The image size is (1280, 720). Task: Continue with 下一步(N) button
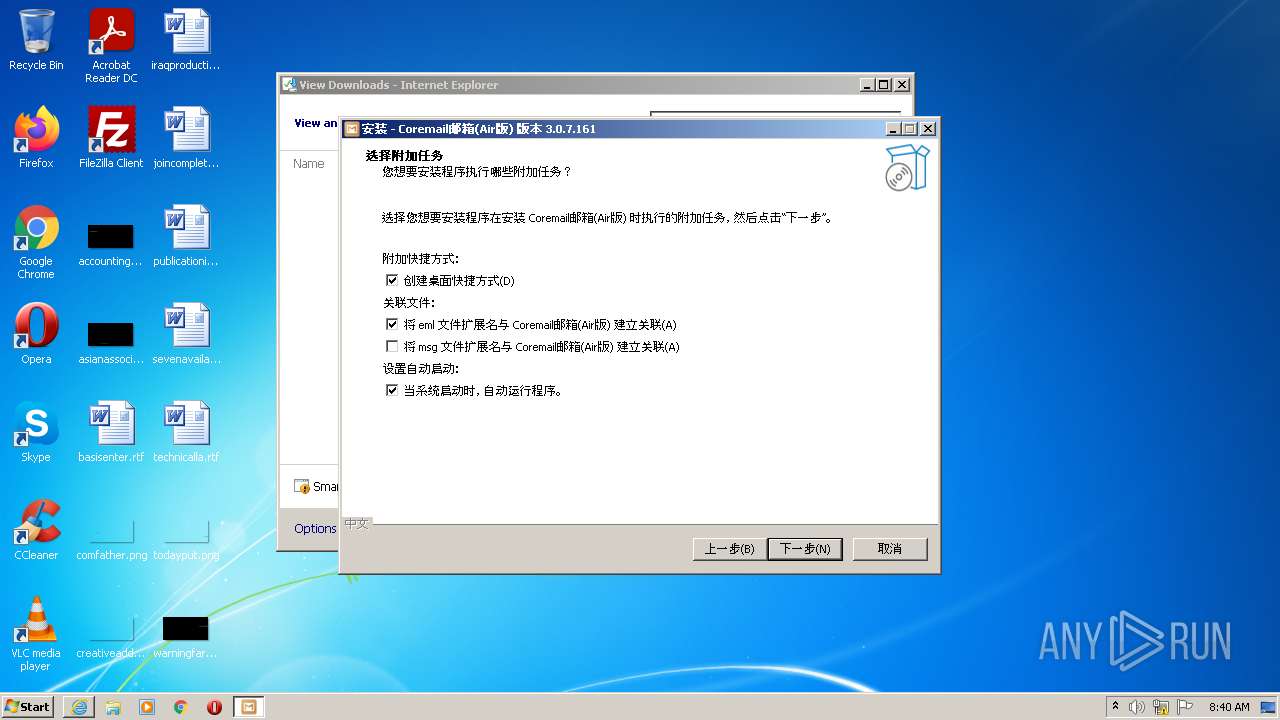click(805, 549)
